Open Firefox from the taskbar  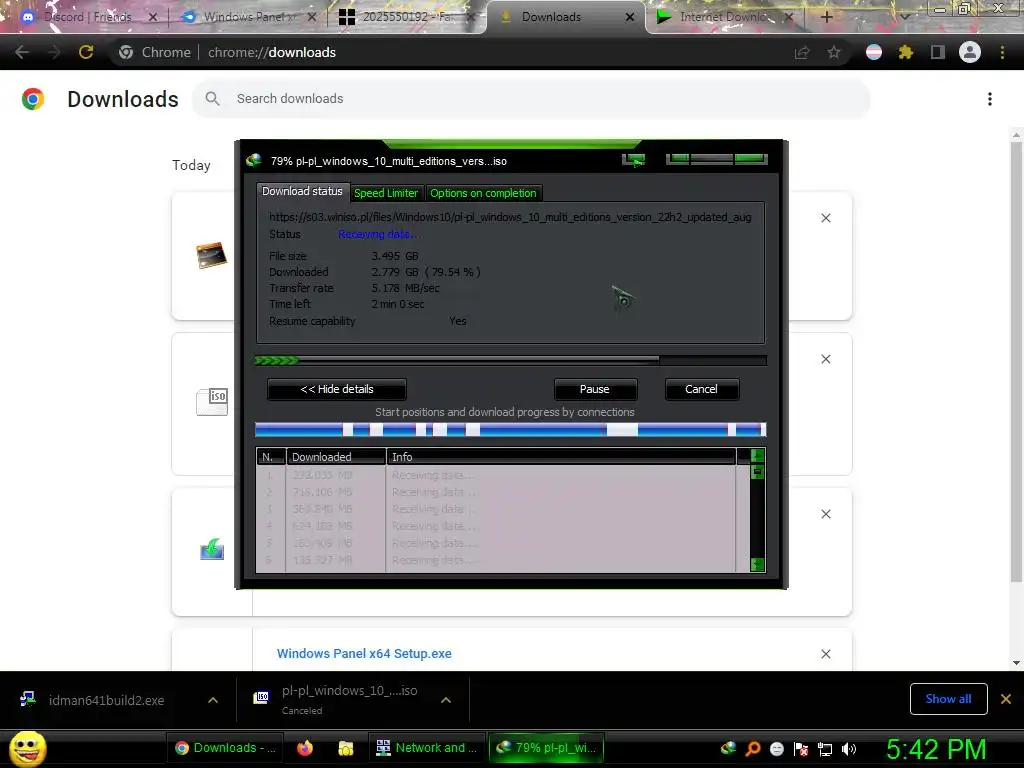coord(305,748)
